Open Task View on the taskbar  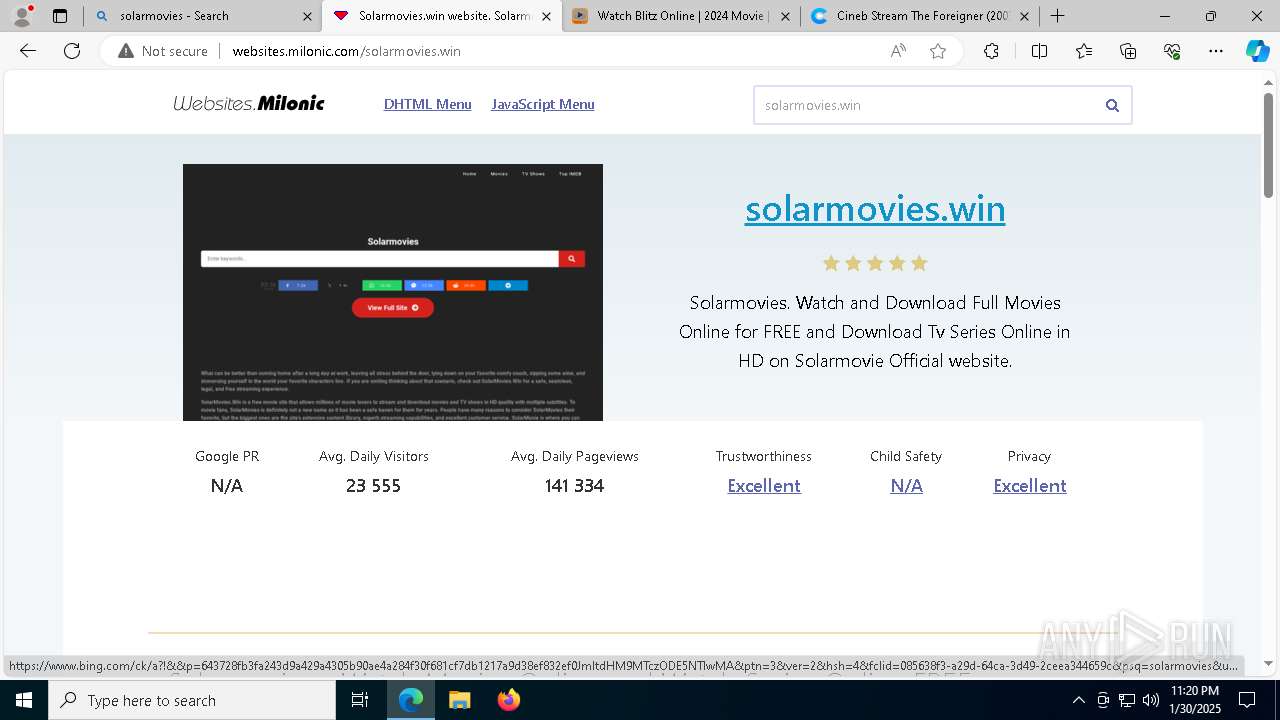pos(361,700)
